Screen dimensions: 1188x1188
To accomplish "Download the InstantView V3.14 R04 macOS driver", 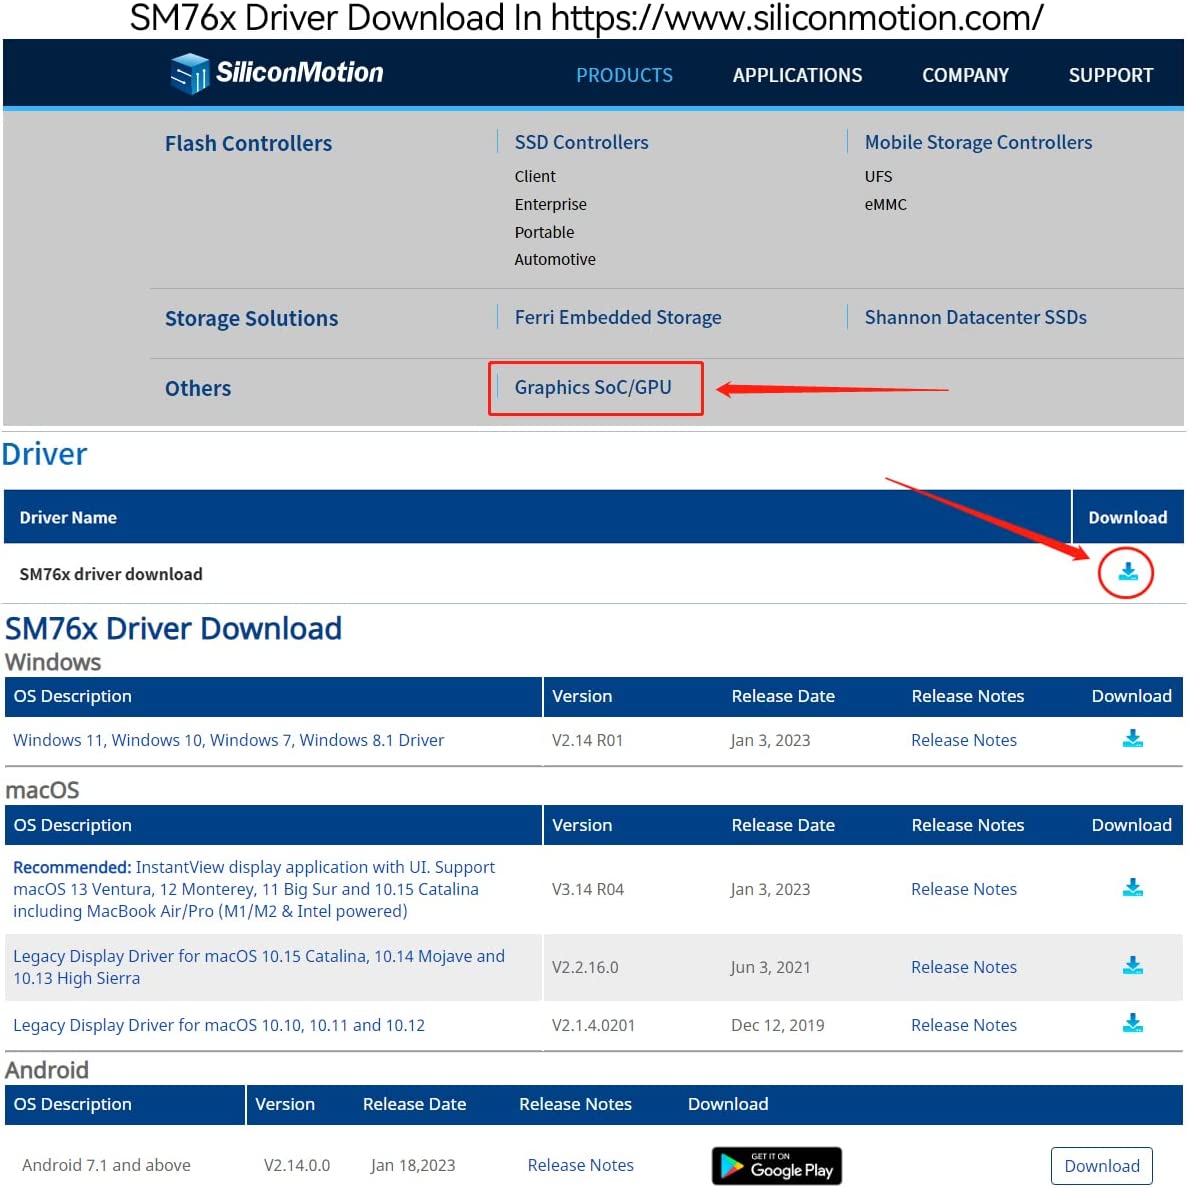I will 1132,888.
